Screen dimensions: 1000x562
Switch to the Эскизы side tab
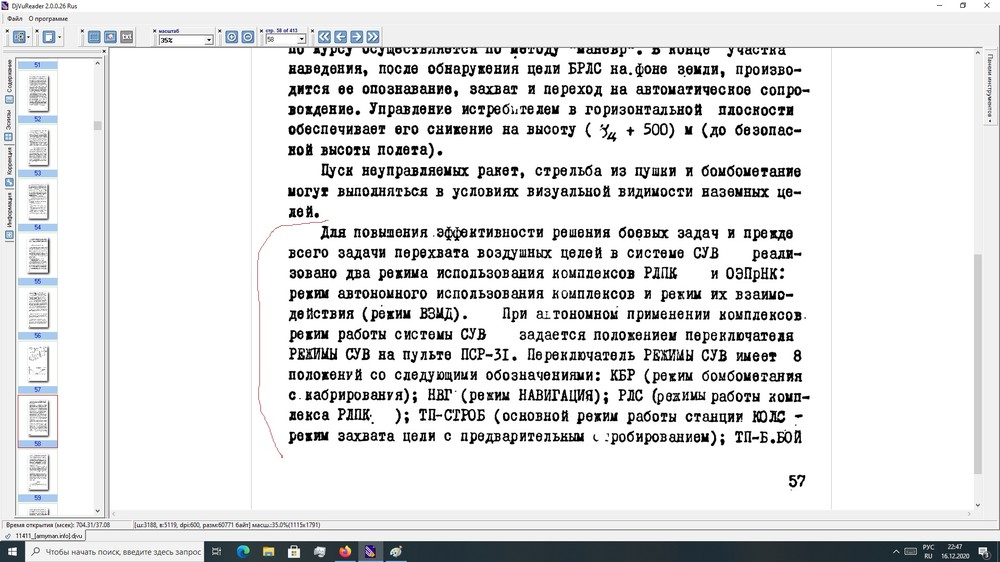coord(9,124)
